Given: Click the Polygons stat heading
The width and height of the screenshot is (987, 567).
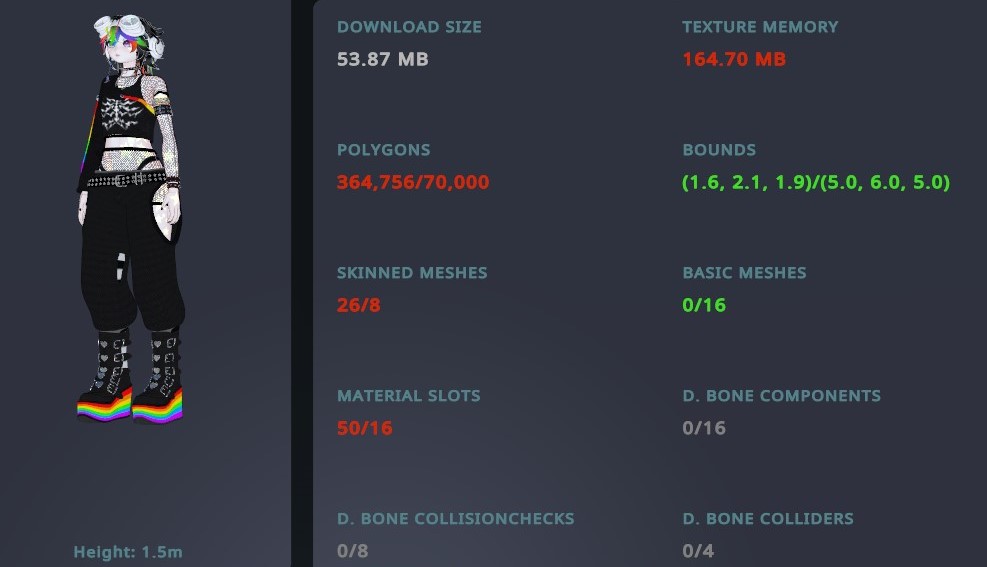Looking at the screenshot, I should pyautogui.click(x=384, y=150).
